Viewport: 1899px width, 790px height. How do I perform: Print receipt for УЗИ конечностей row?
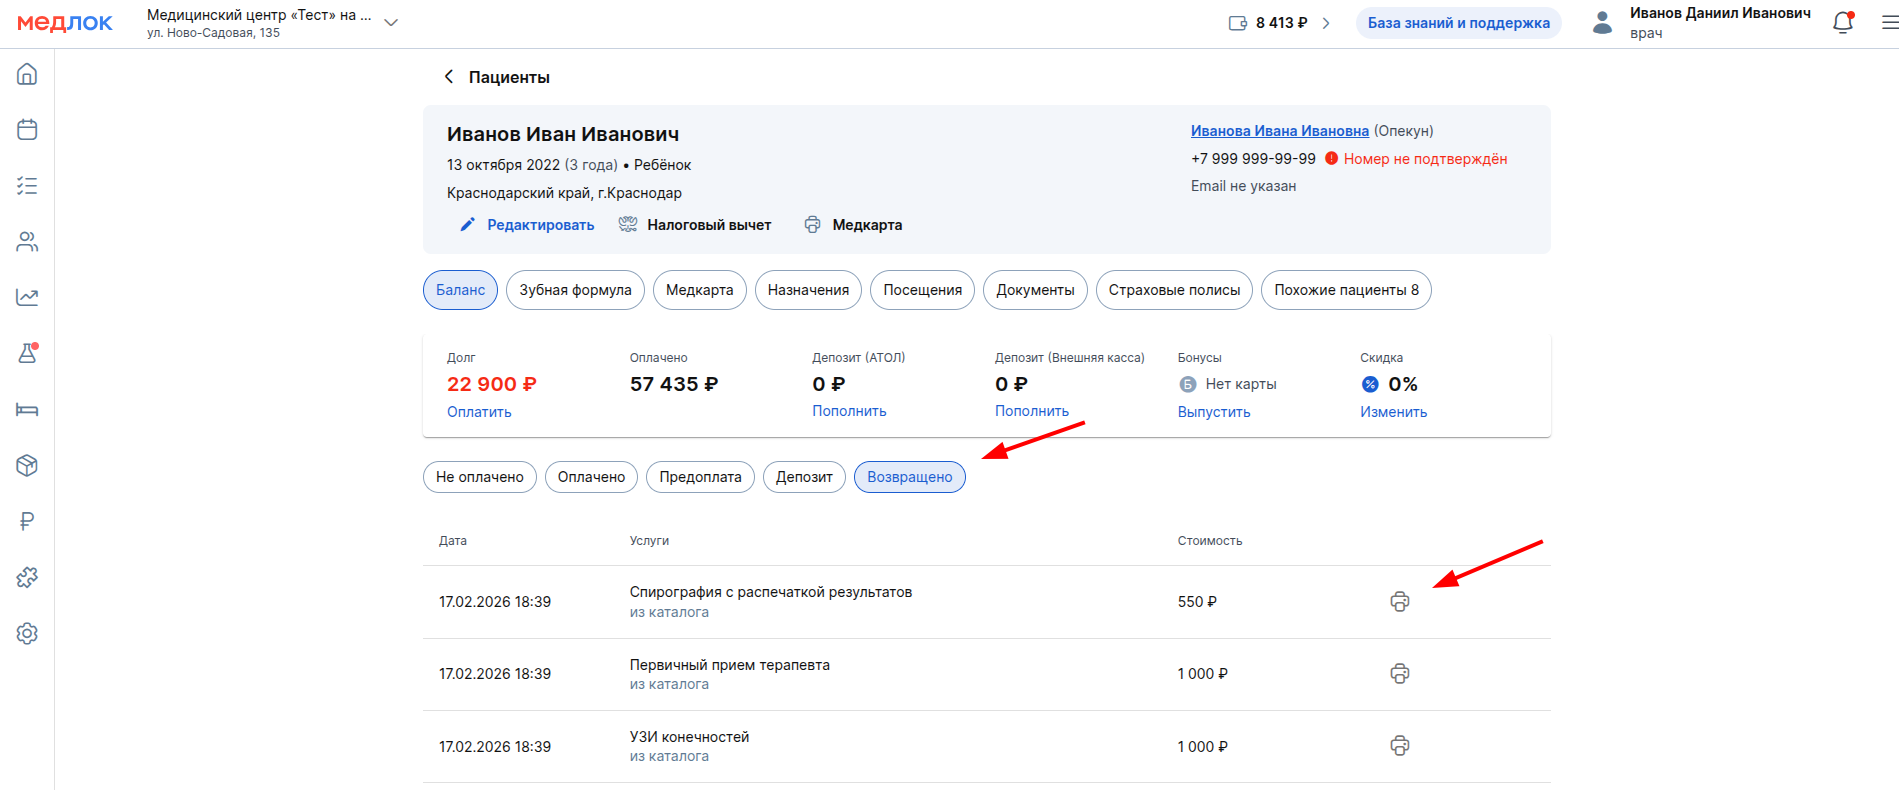1399,746
